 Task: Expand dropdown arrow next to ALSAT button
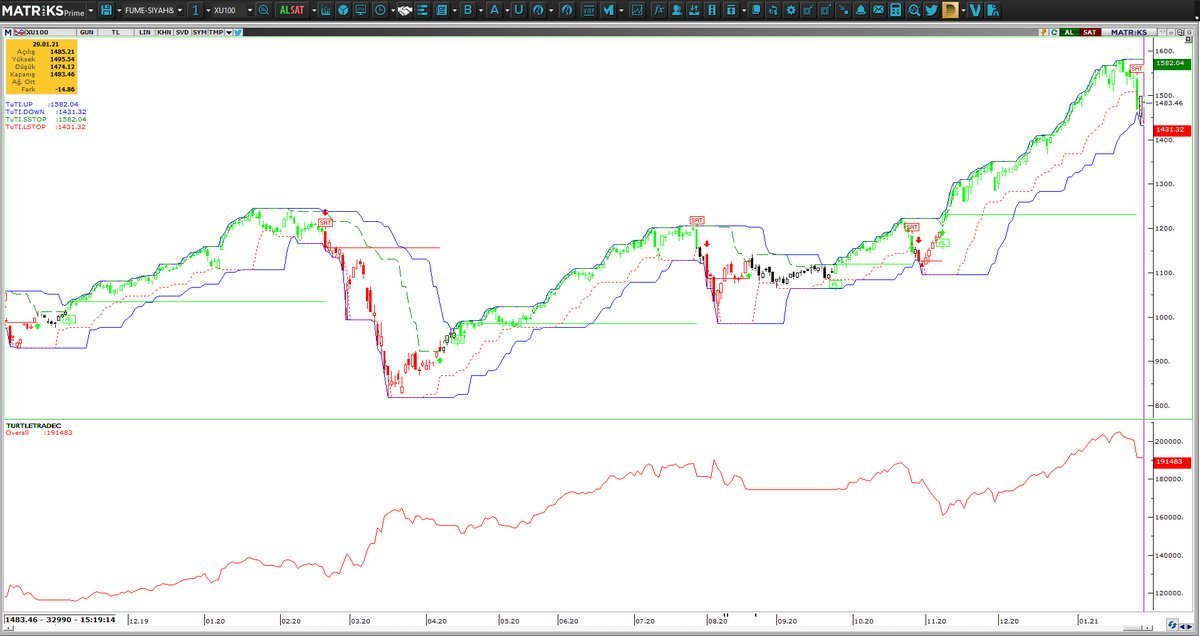(x=314, y=10)
